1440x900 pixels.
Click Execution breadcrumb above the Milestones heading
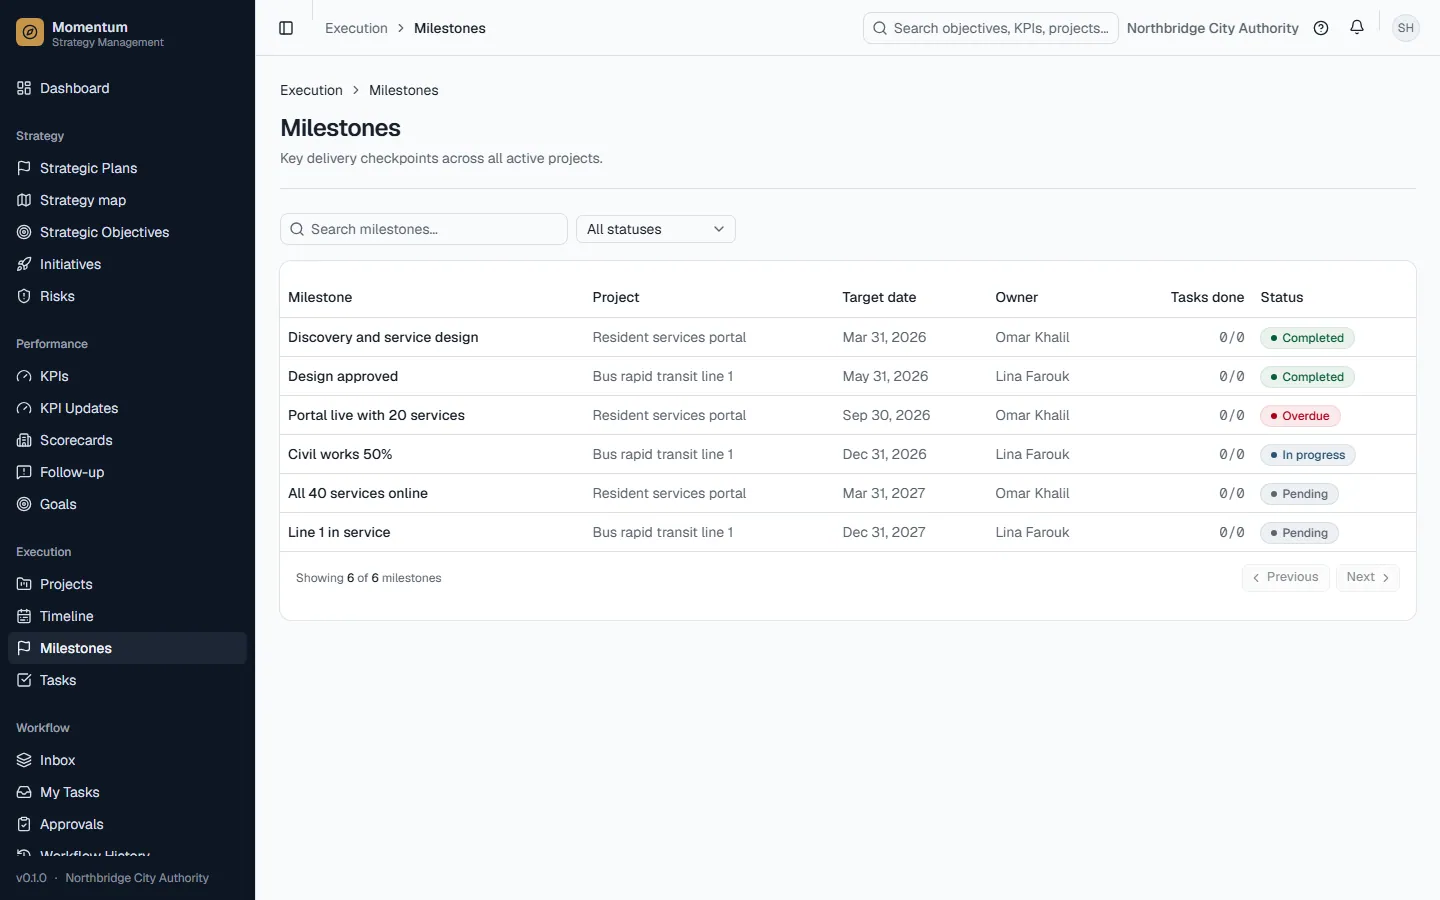(311, 90)
